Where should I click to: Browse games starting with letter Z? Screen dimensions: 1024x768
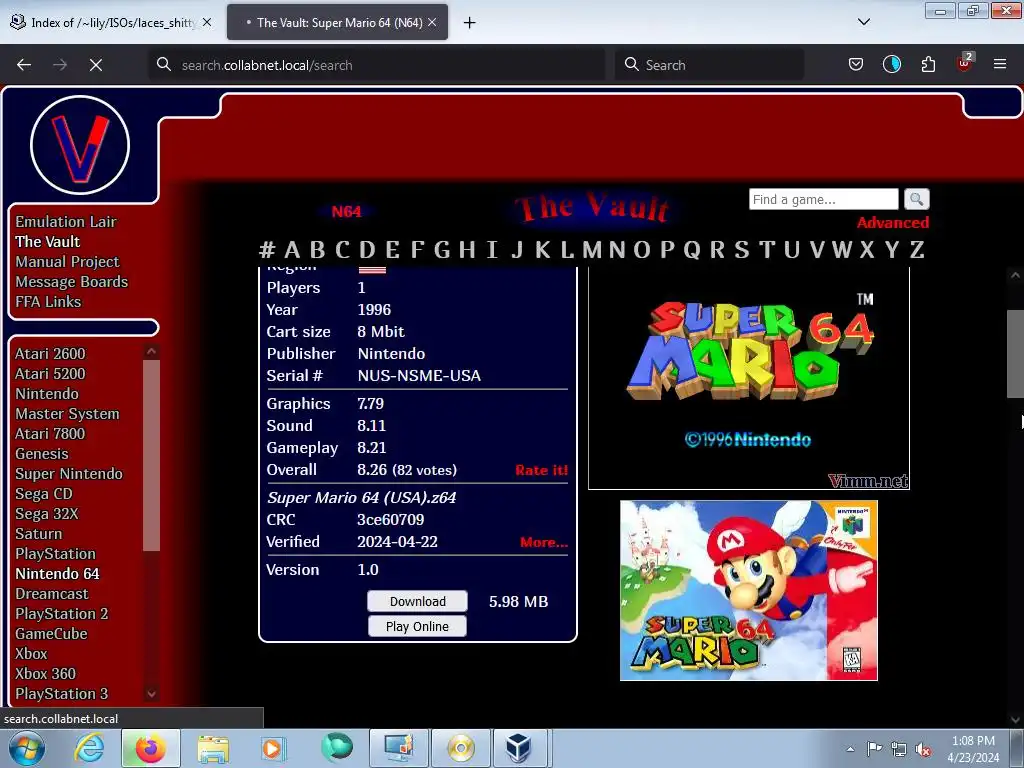pyautogui.click(x=917, y=249)
